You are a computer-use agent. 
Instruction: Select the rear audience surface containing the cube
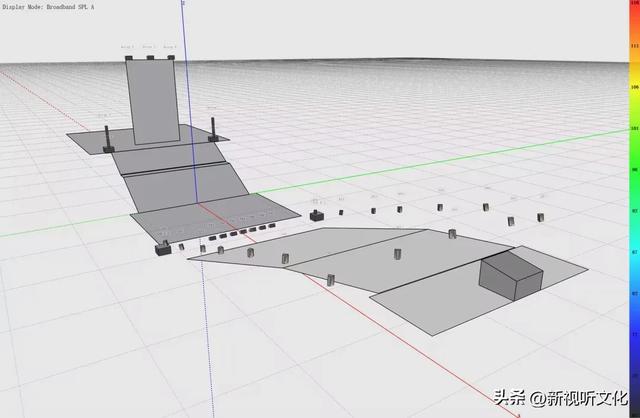coord(479,291)
